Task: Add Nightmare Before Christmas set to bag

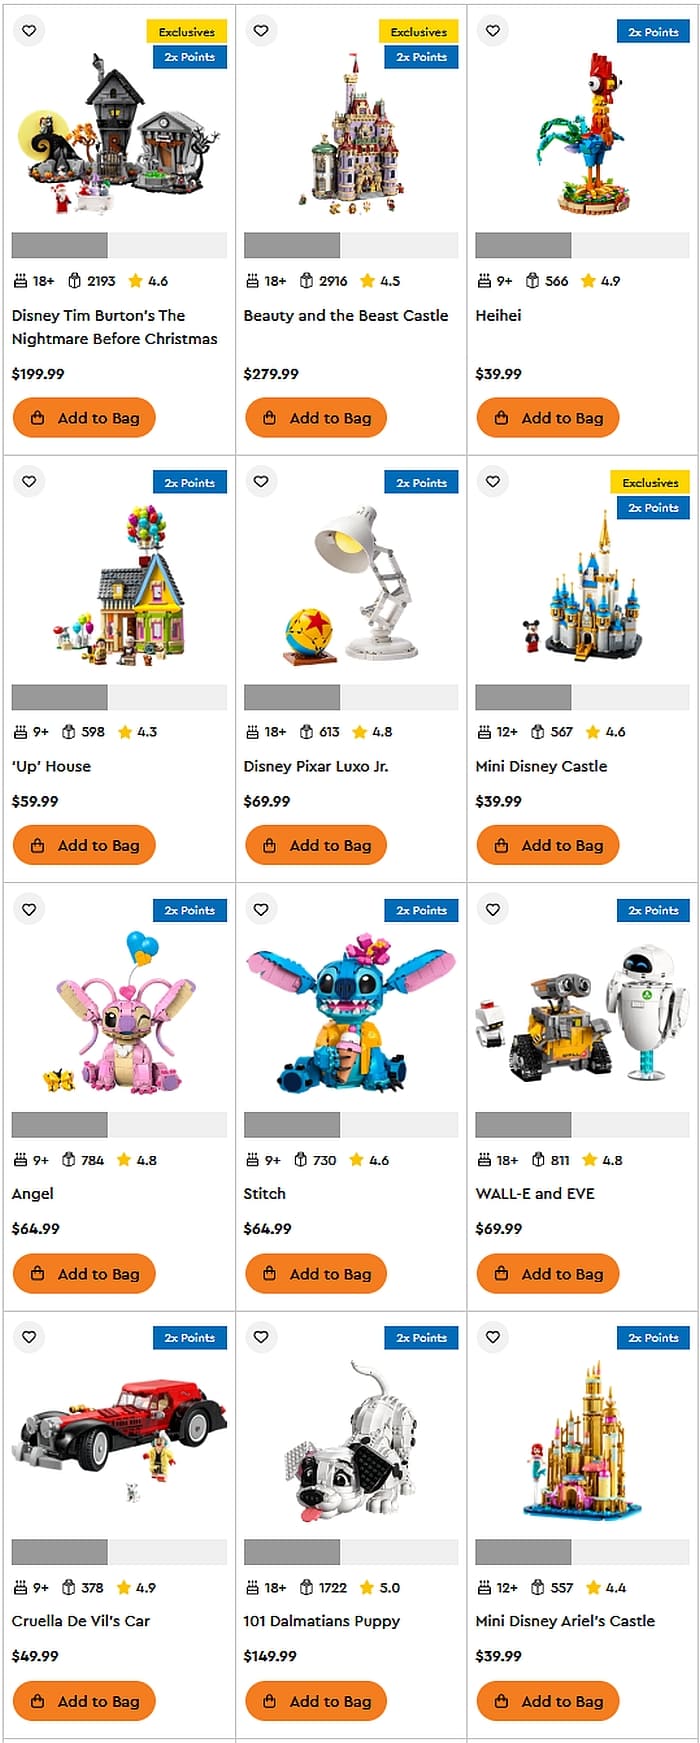Action: pyautogui.click(x=84, y=418)
